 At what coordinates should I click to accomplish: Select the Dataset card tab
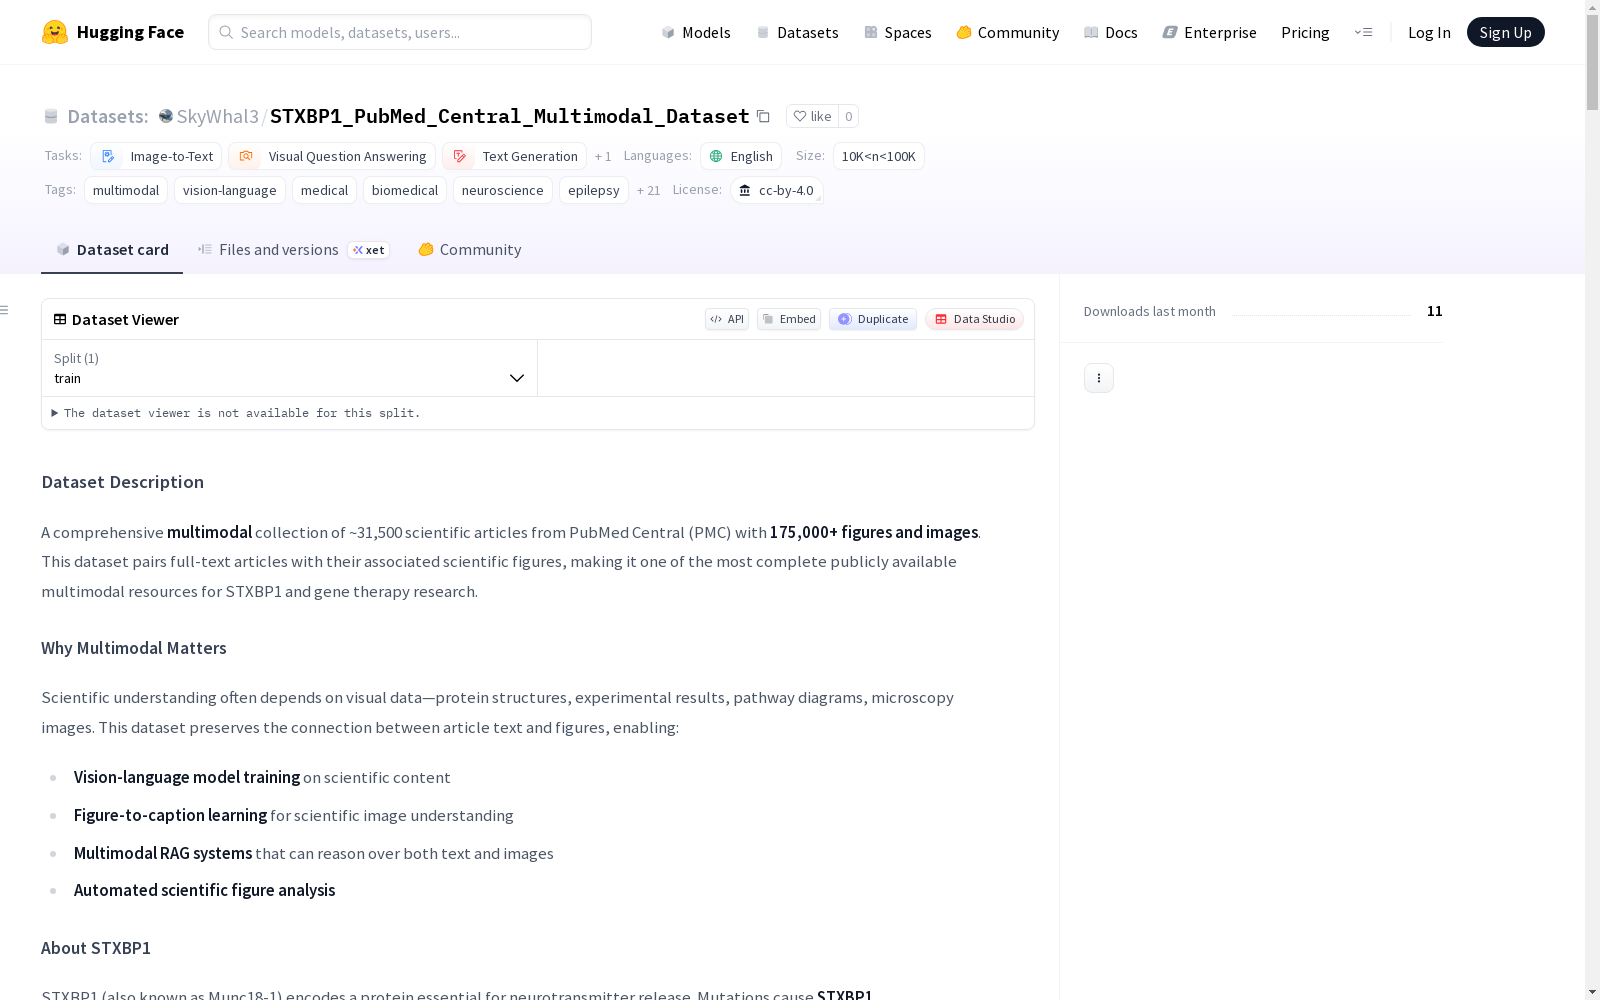coord(112,250)
